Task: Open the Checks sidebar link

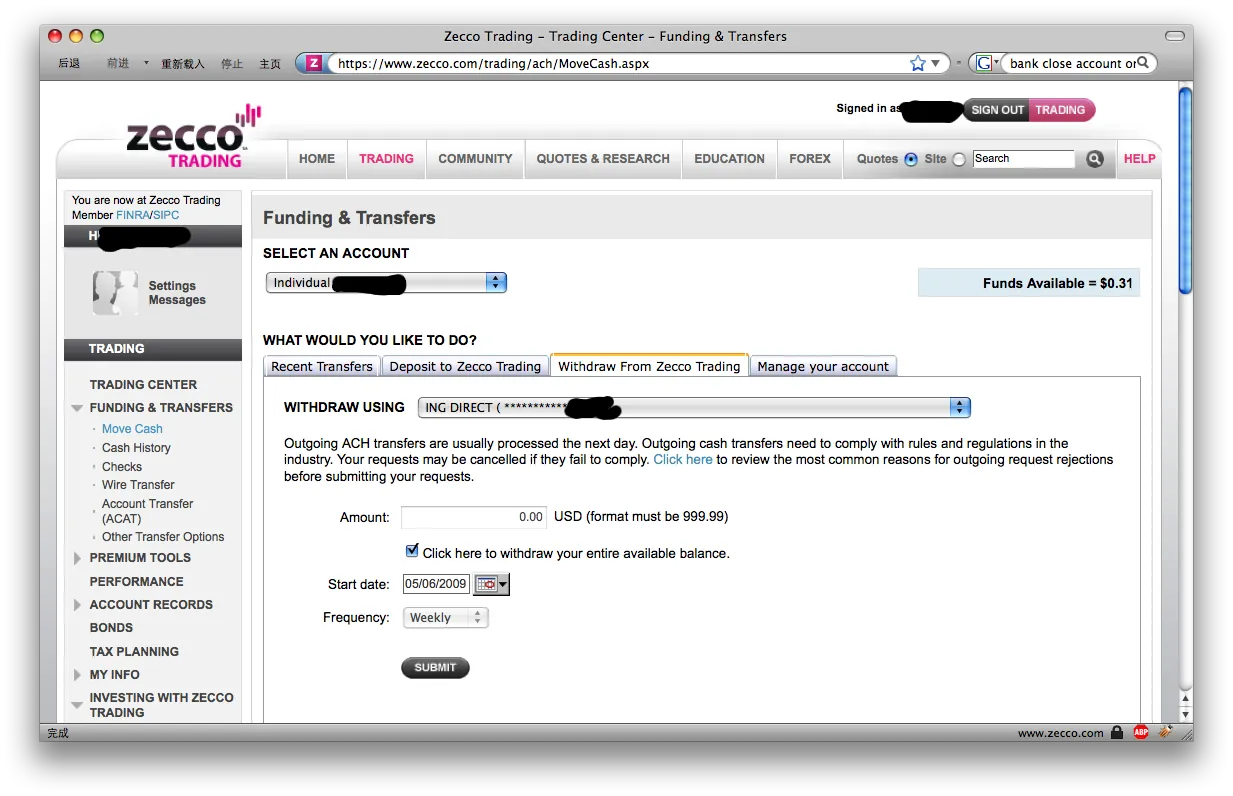Action: click(122, 467)
